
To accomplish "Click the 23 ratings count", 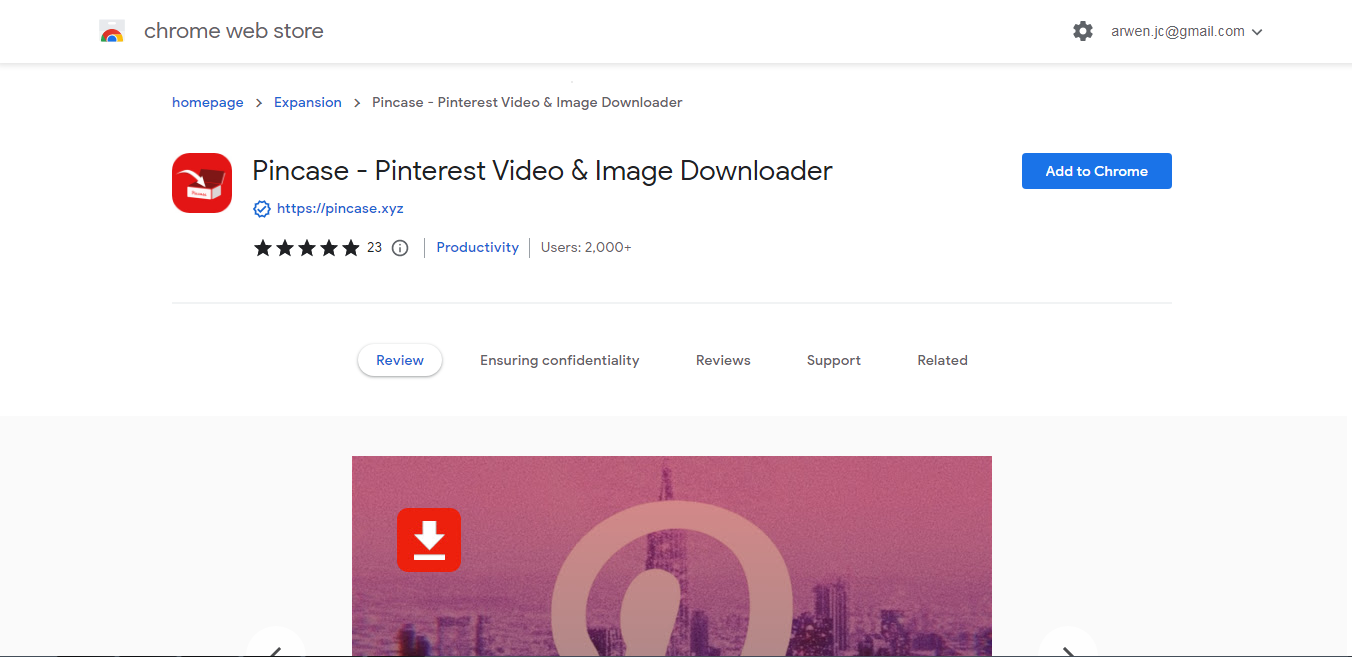I will click(374, 247).
